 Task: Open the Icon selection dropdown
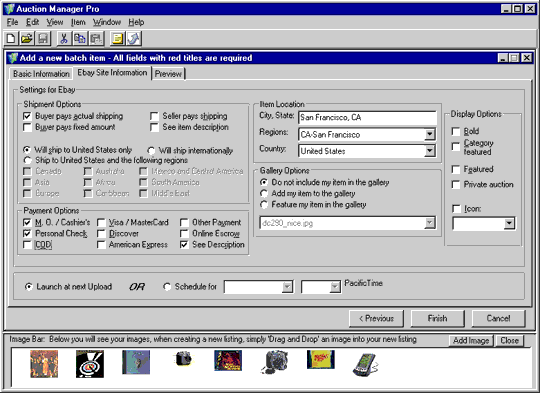click(509, 224)
